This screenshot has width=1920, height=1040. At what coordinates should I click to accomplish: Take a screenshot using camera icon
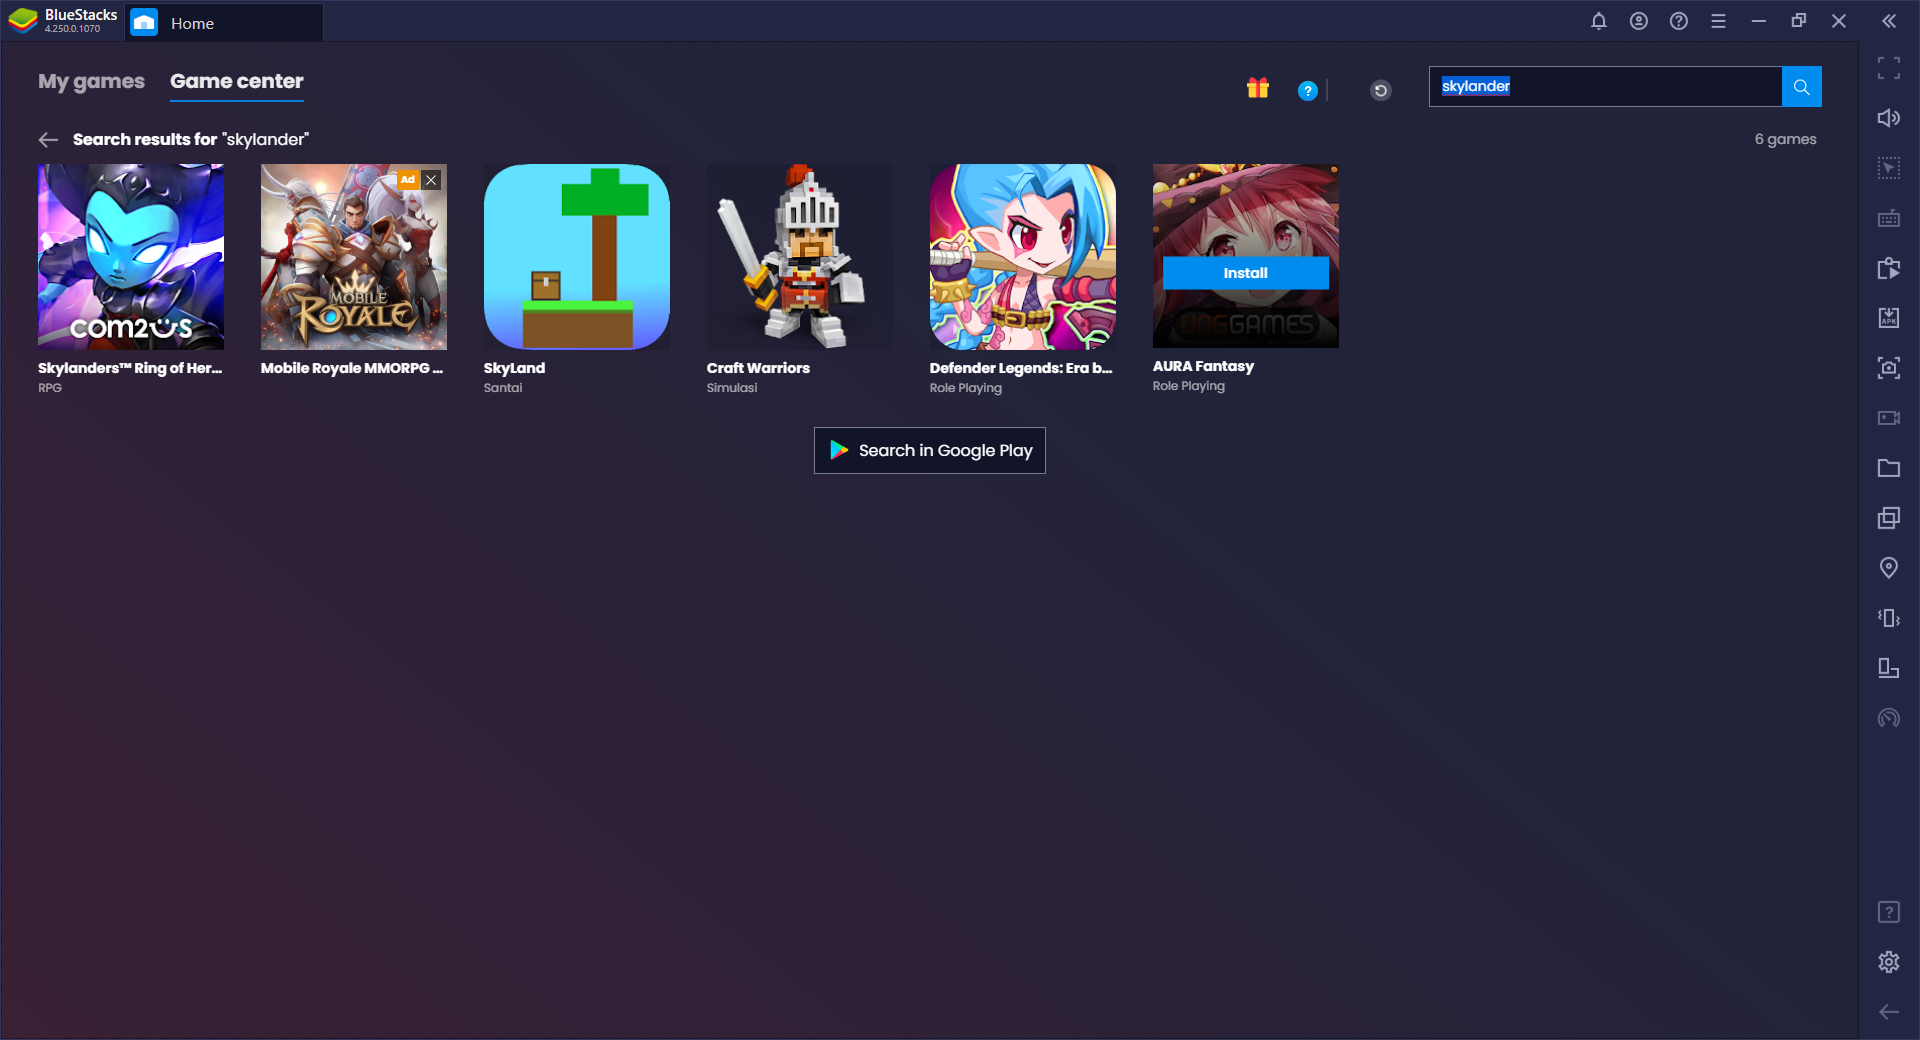click(1889, 368)
